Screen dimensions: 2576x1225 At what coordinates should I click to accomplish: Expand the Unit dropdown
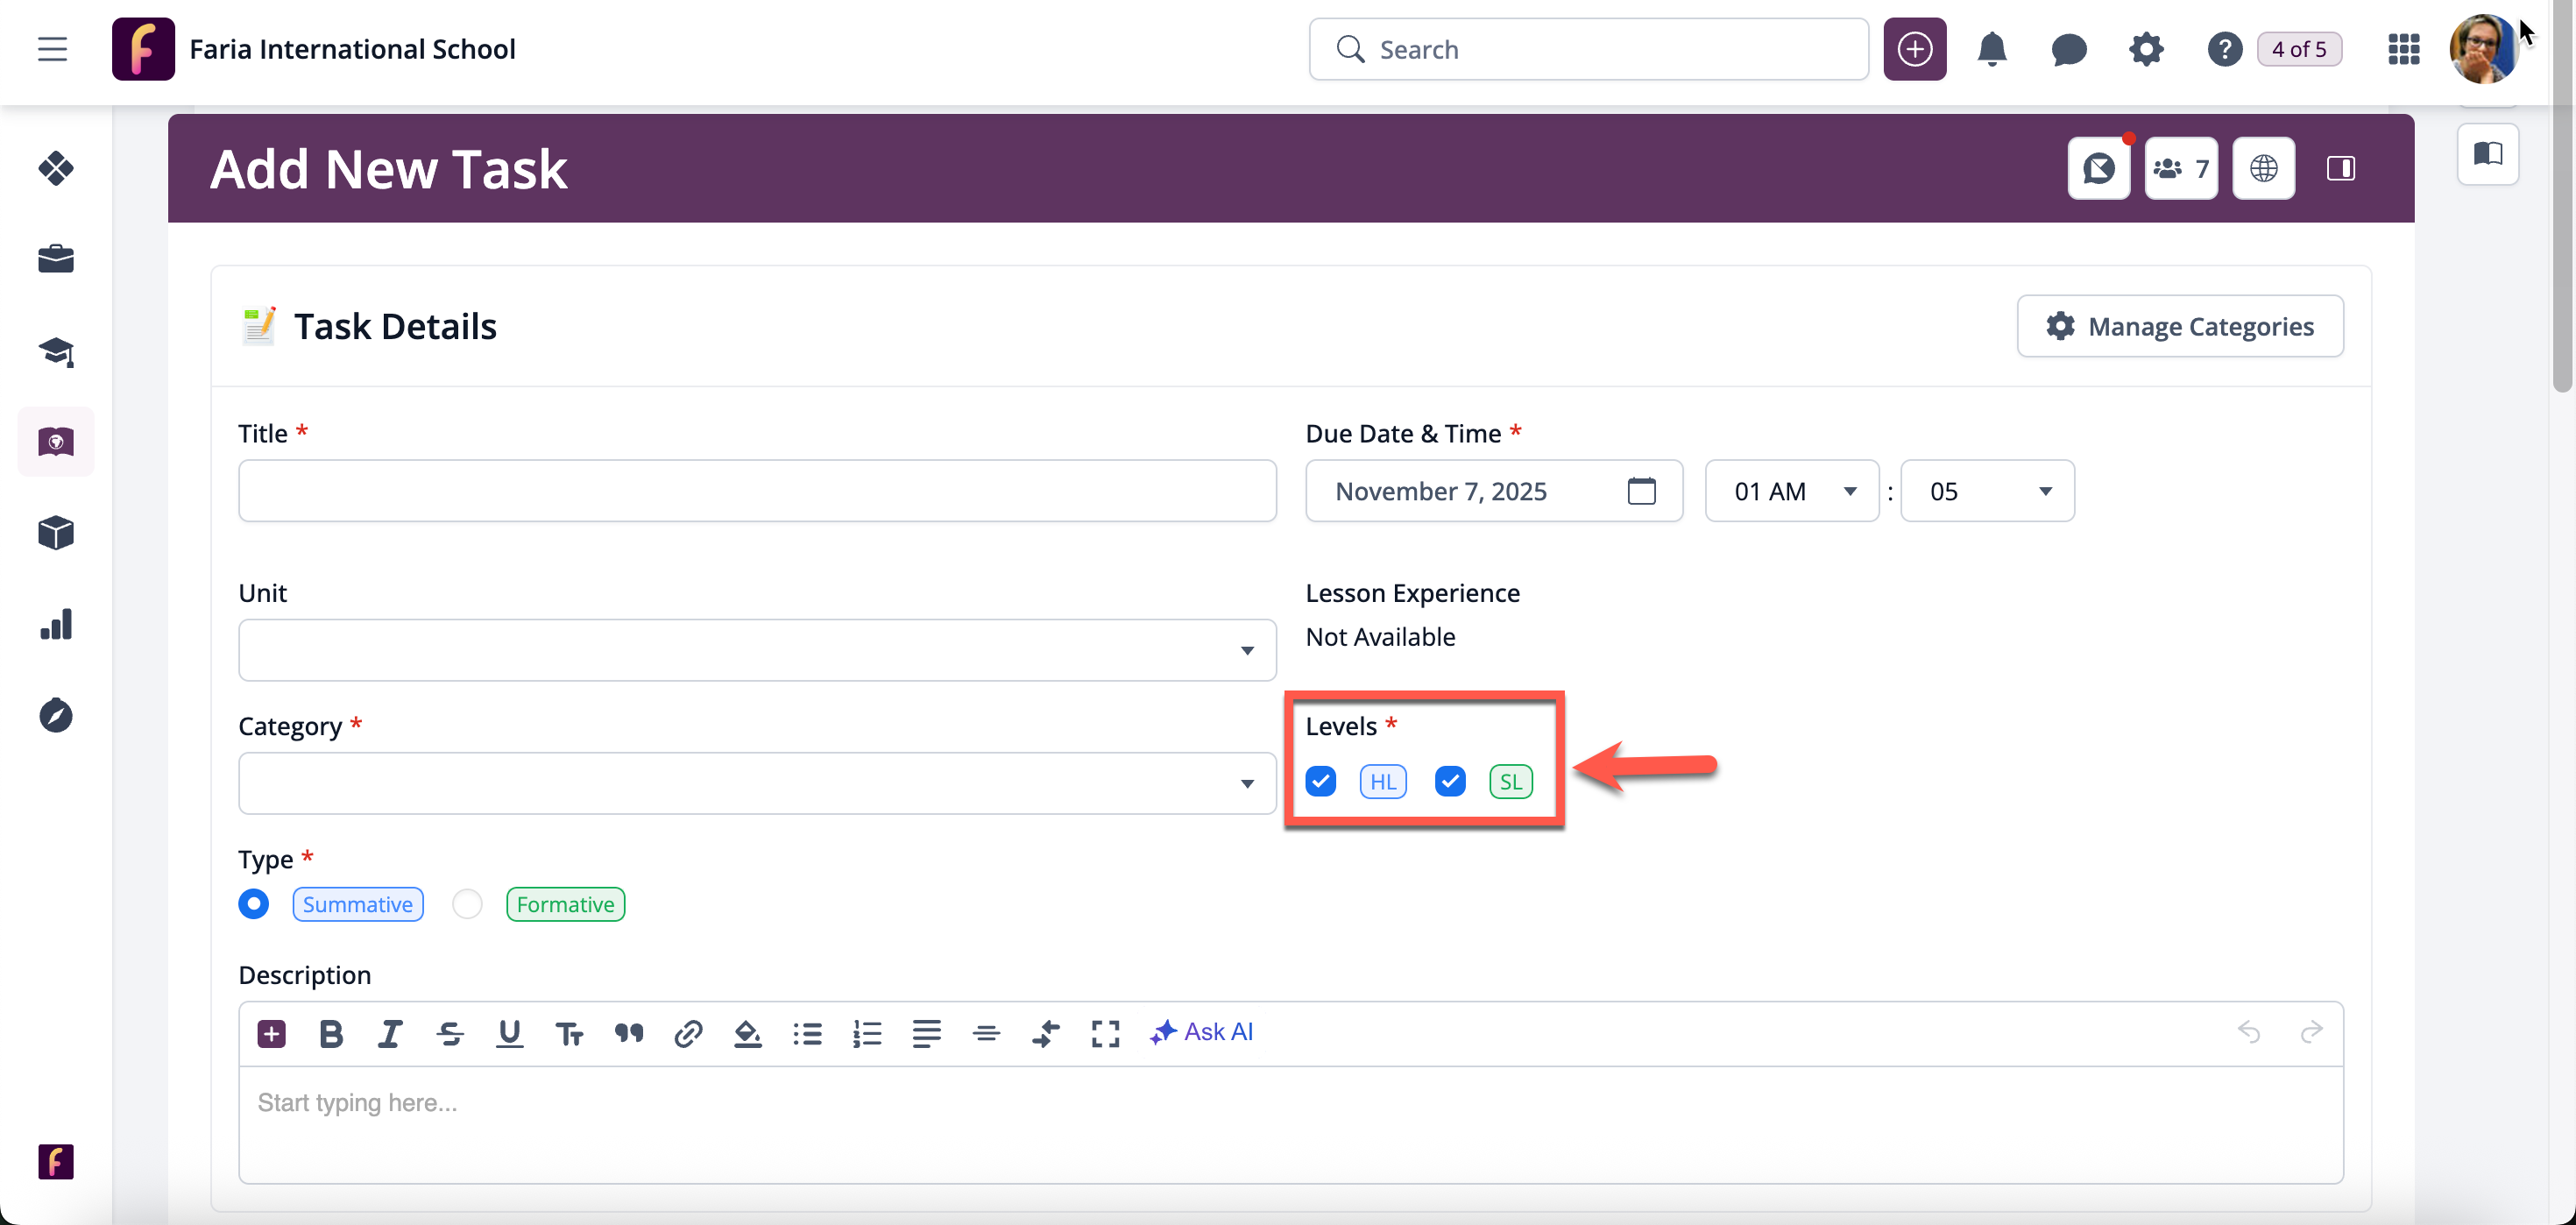point(757,650)
